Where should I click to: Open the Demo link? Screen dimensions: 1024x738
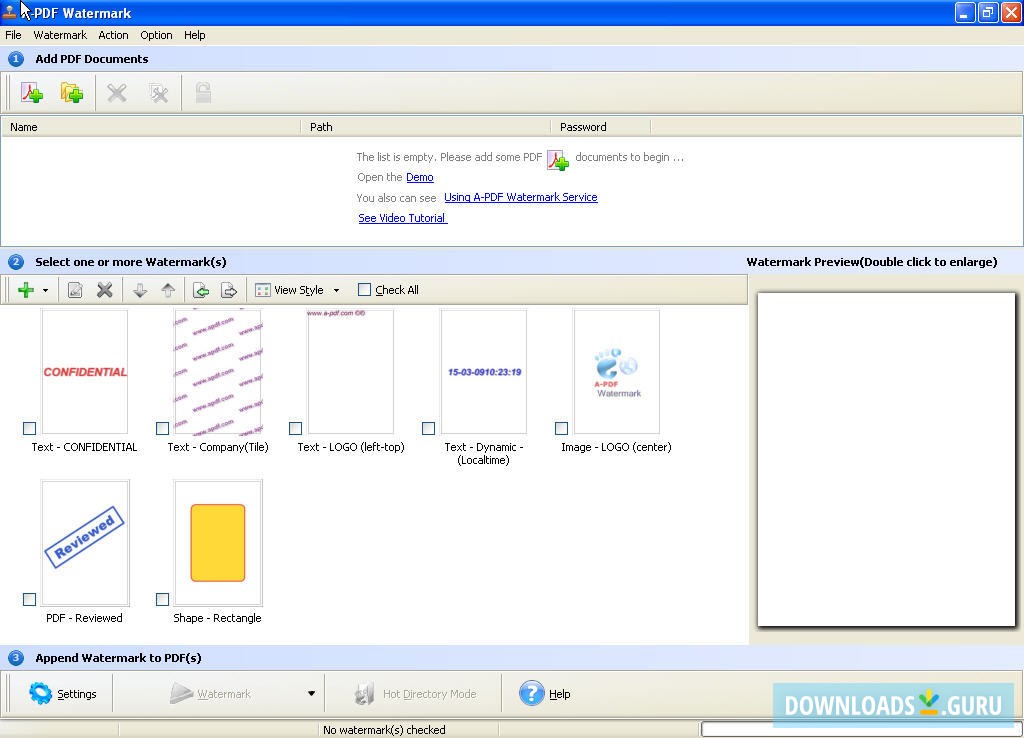(419, 177)
